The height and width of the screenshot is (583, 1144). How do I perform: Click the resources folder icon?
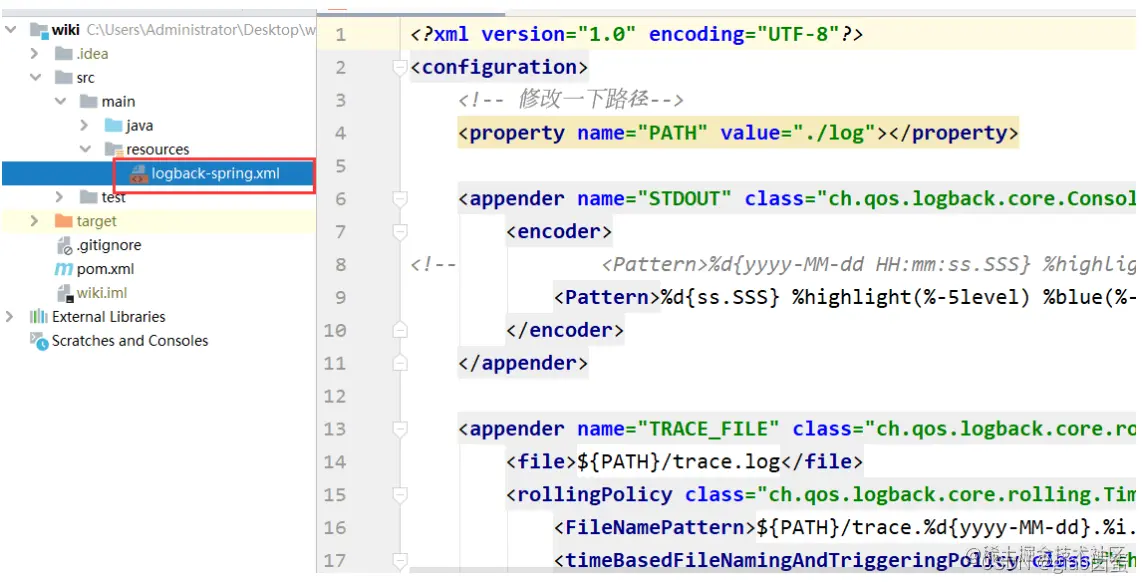[x=113, y=149]
